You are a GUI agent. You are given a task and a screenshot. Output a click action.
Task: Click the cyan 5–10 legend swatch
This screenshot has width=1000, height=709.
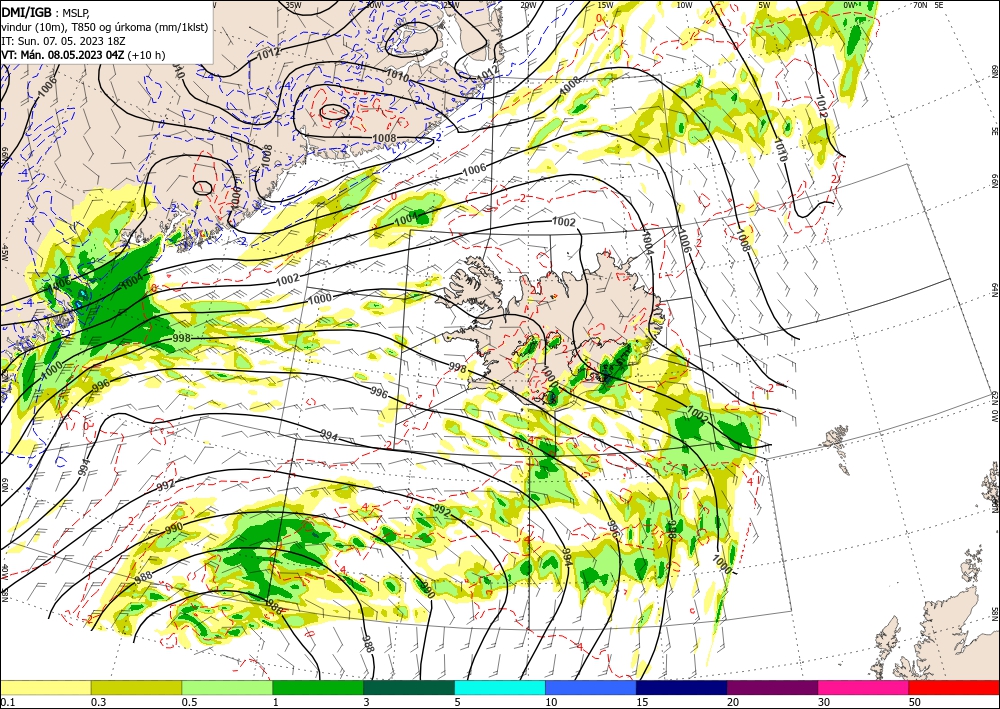500,687
